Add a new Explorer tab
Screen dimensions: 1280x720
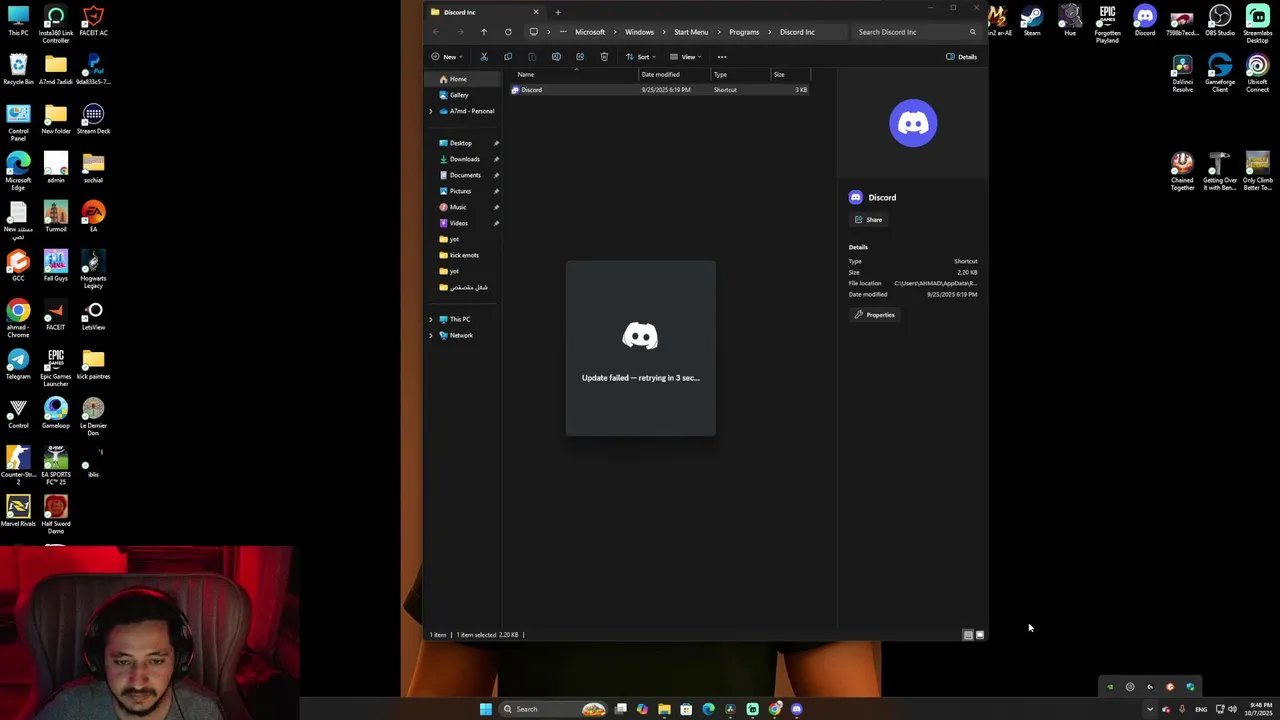pyautogui.click(x=558, y=12)
